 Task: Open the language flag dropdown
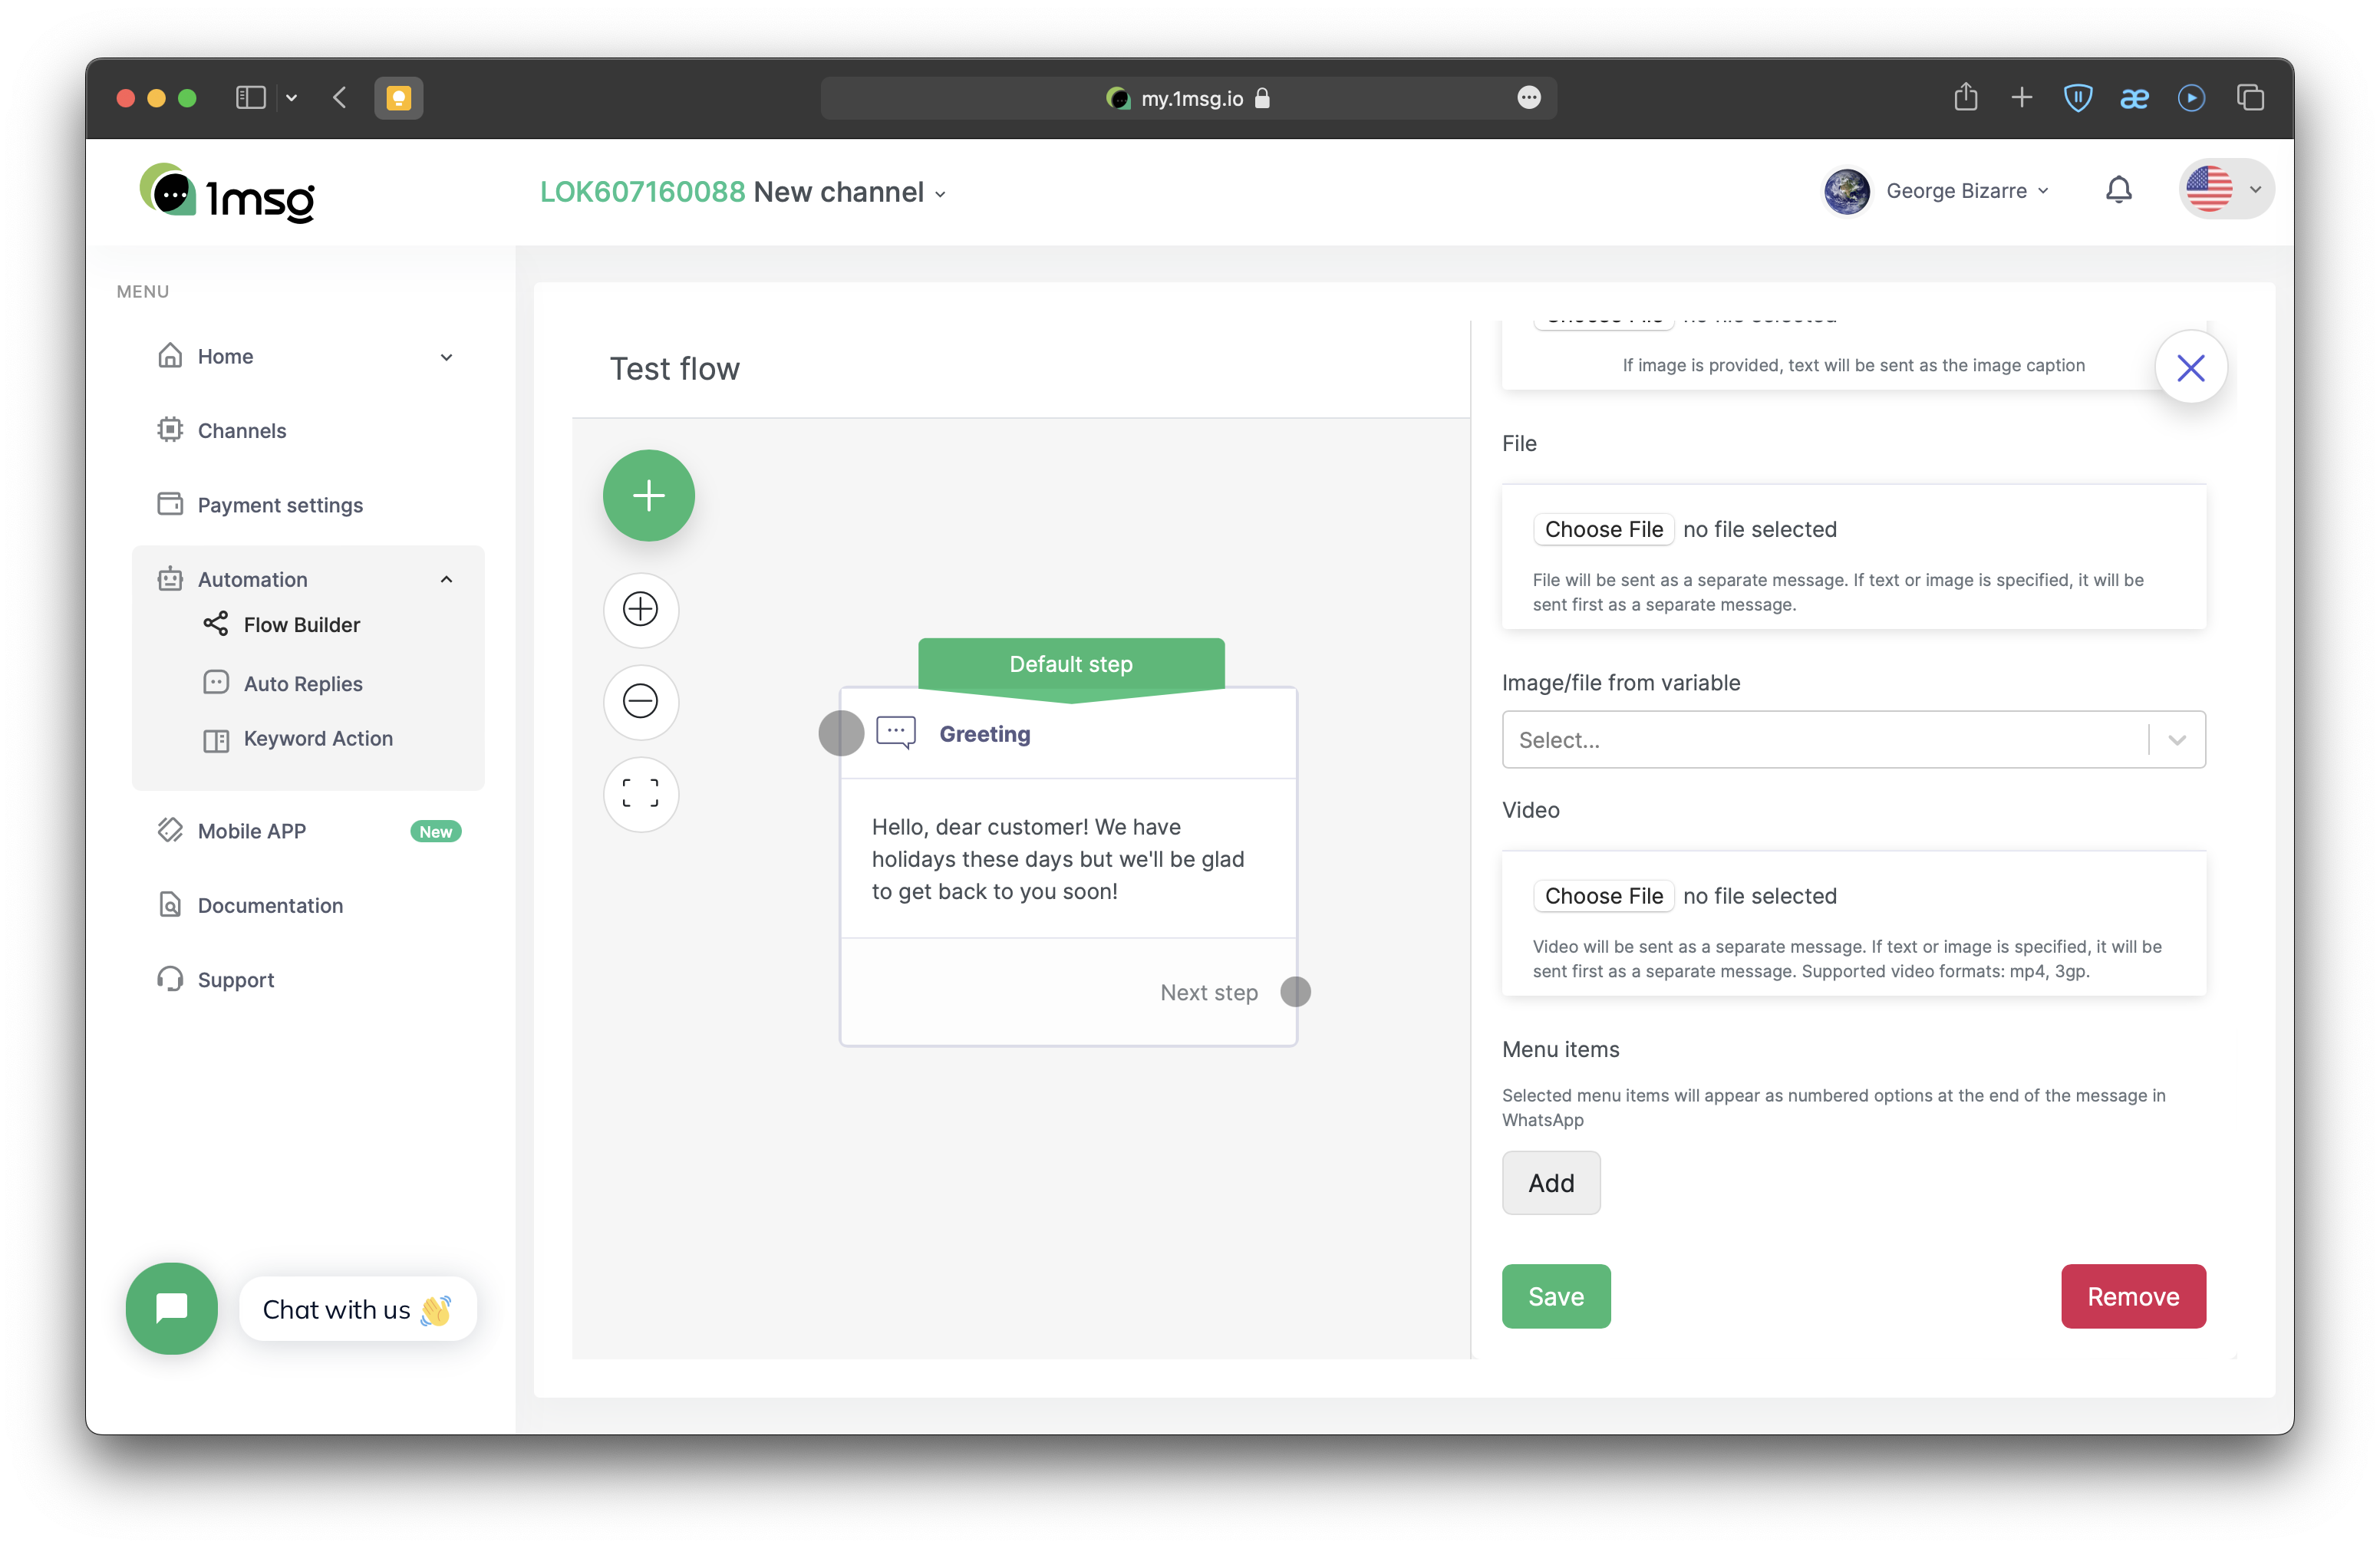(x=2226, y=190)
